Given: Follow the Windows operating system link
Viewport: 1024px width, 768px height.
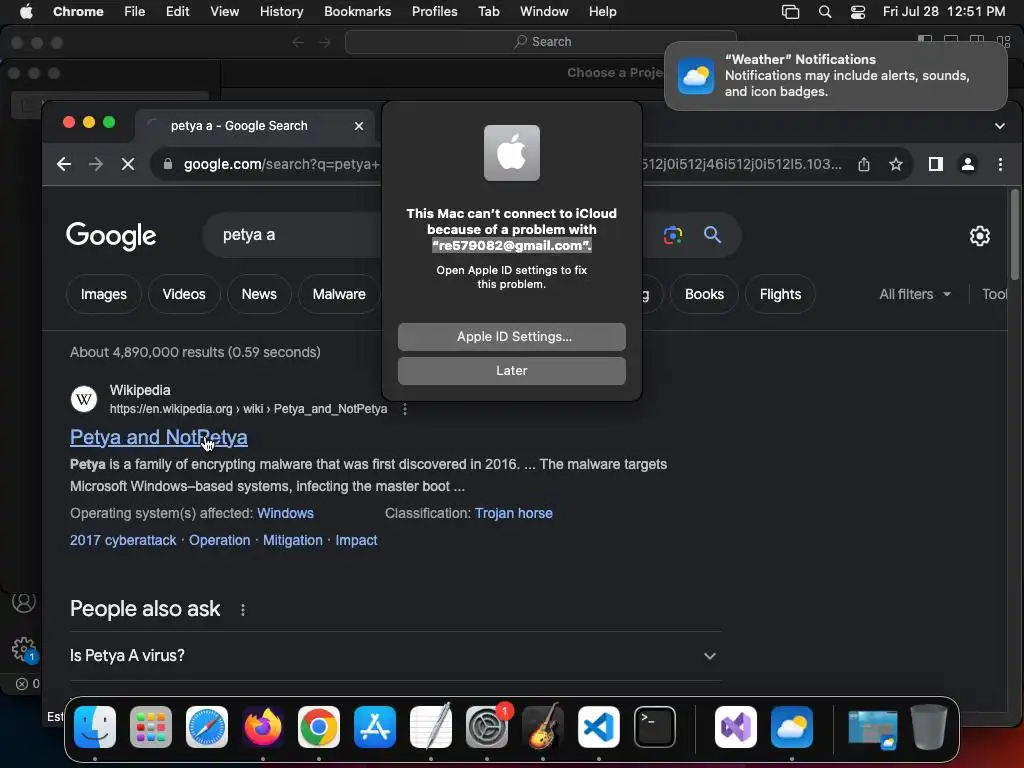Looking at the screenshot, I should pyautogui.click(x=285, y=513).
